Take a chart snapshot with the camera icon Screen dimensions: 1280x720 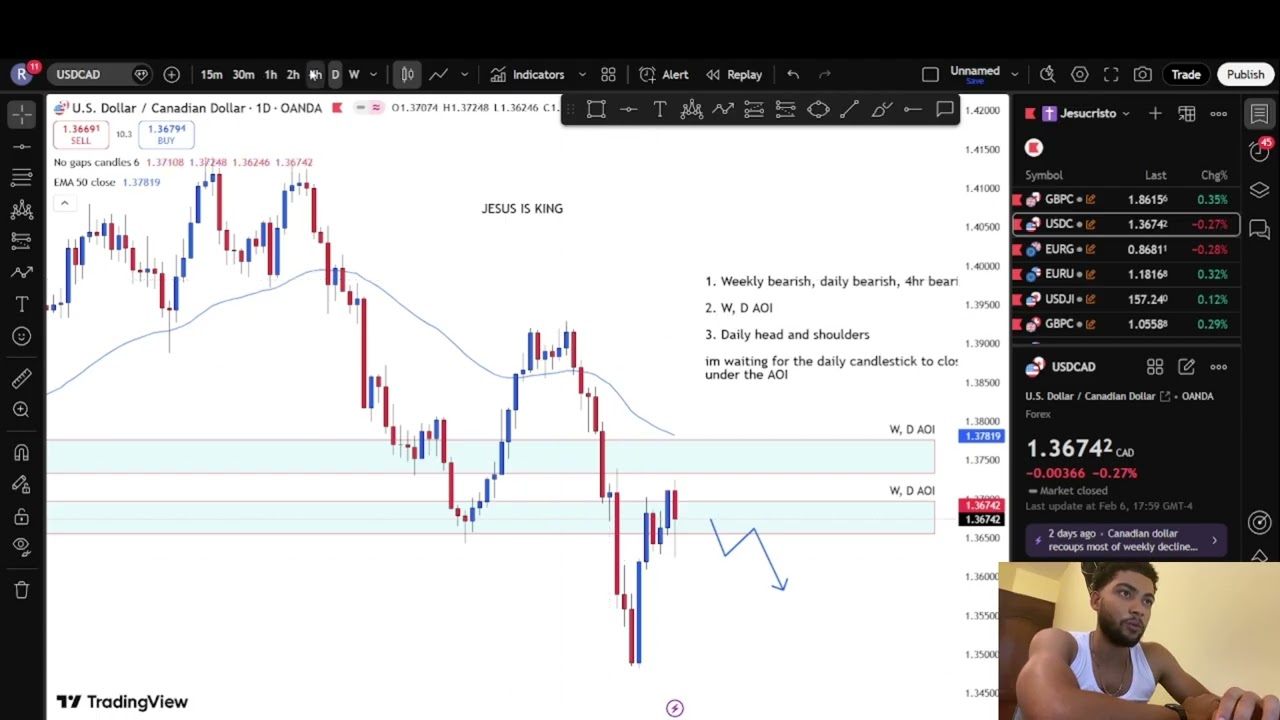point(1143,74)
